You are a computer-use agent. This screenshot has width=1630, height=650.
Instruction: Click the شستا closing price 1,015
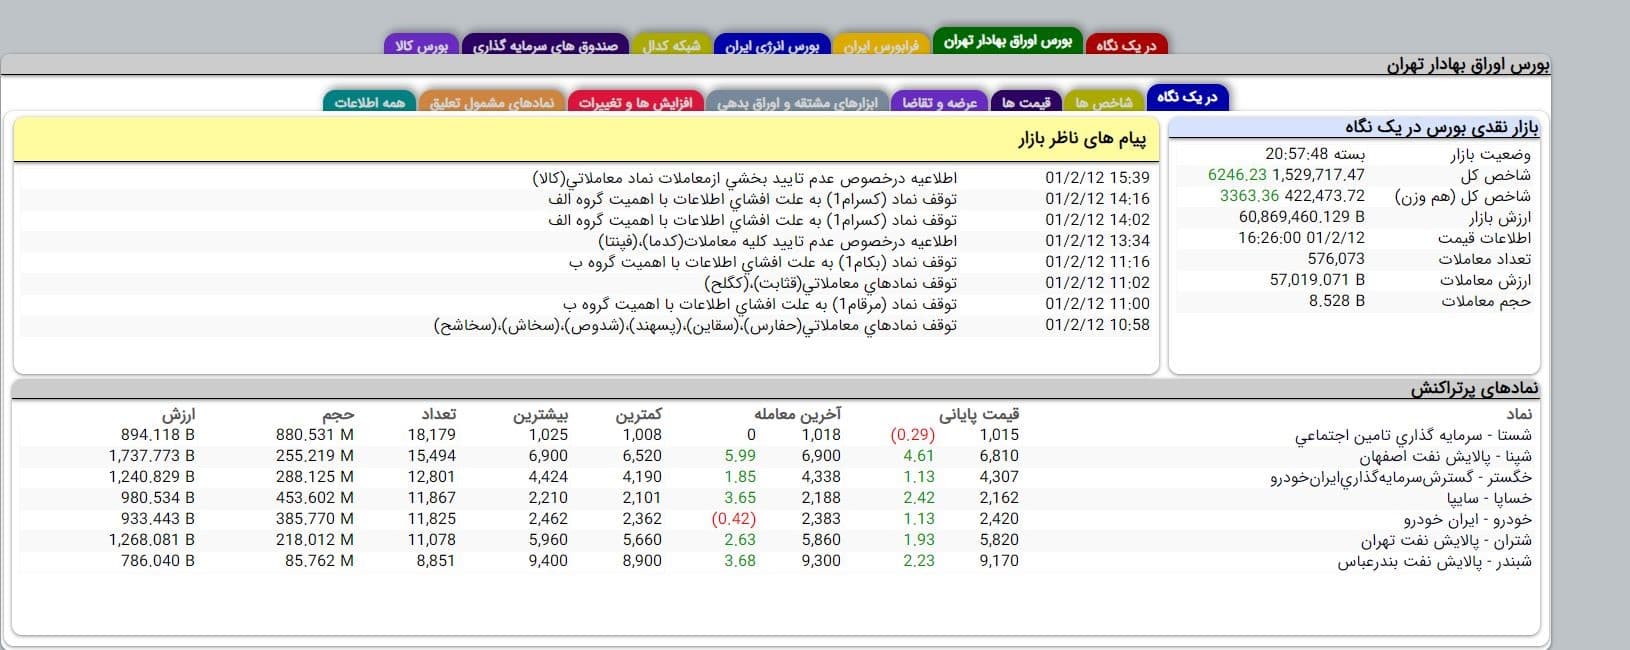coord(1000,435)
